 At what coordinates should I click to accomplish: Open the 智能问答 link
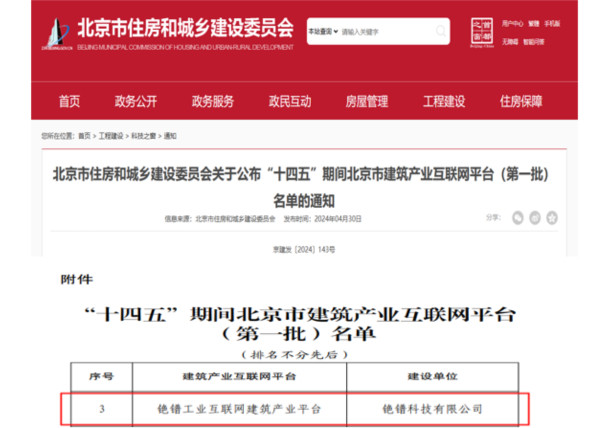pyautogui.click(x=534, y=42)
